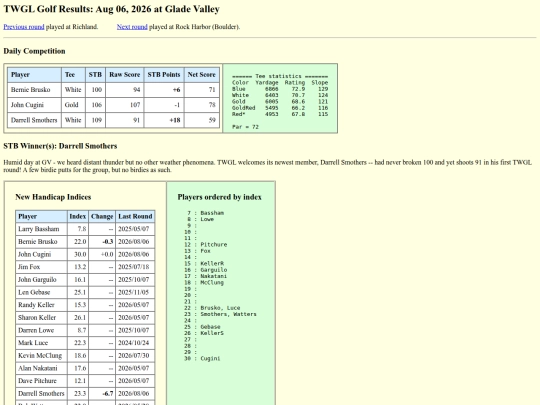Click the Last Round column header

[135, 216]
